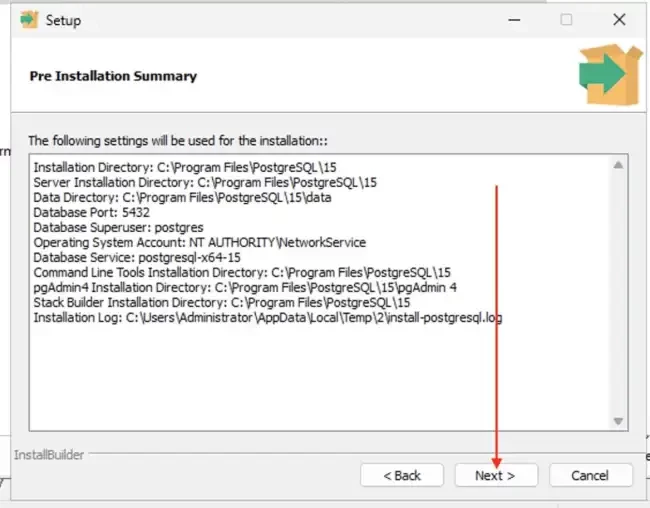Select the 'Database Port: 5432' line
Viewport: 650px width, 508px height.
pyautogui.click(x=92, y=212)
